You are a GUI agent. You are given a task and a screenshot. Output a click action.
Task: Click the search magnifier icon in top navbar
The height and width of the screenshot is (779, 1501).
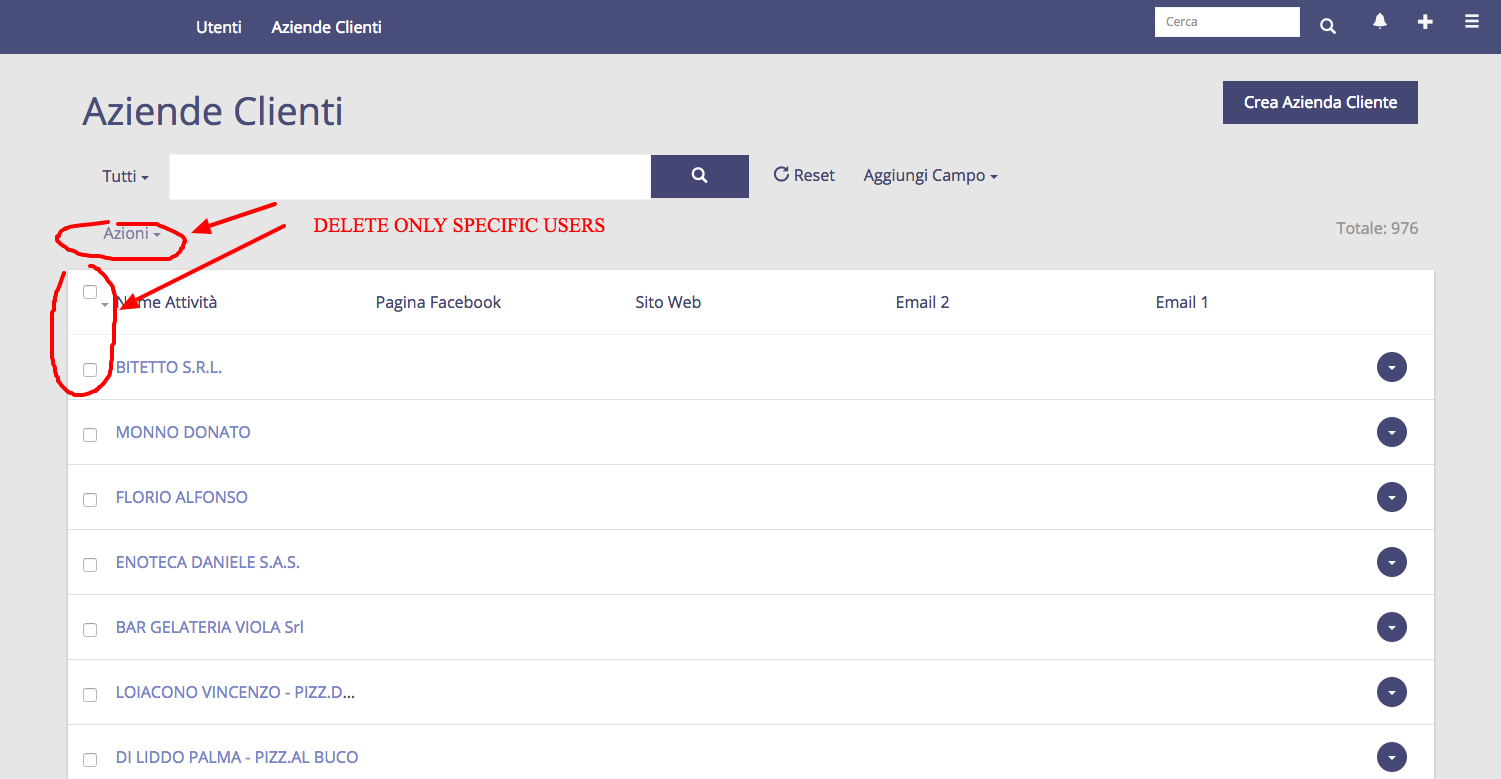pyautogui.click(x=1327, y=26)
